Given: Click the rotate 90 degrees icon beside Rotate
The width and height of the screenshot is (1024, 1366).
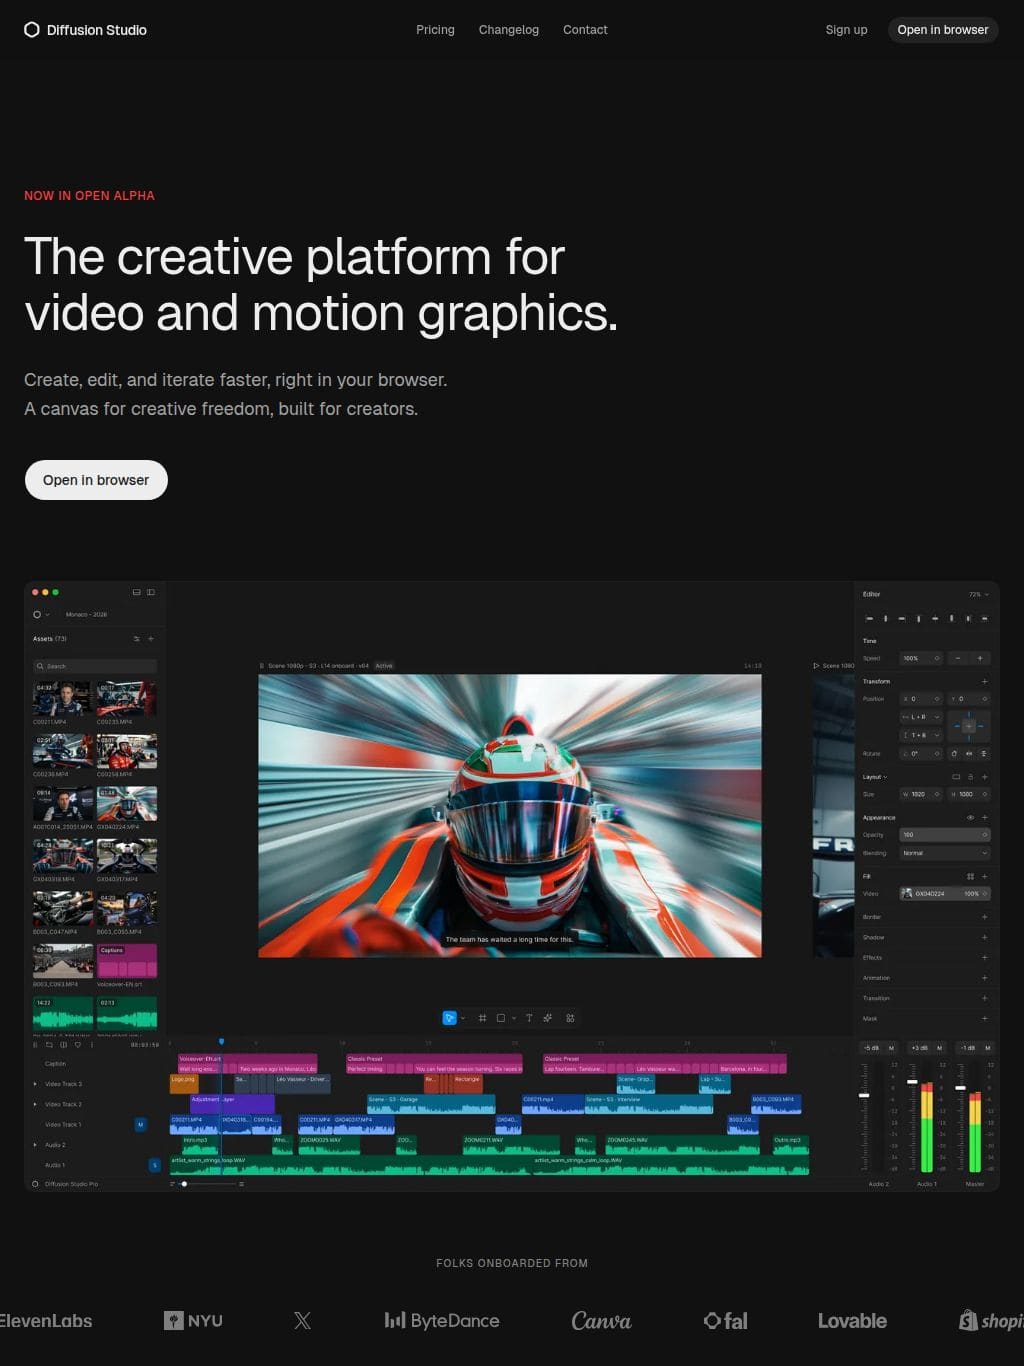Looking at the screenshot, I should [x=954, y=754].
